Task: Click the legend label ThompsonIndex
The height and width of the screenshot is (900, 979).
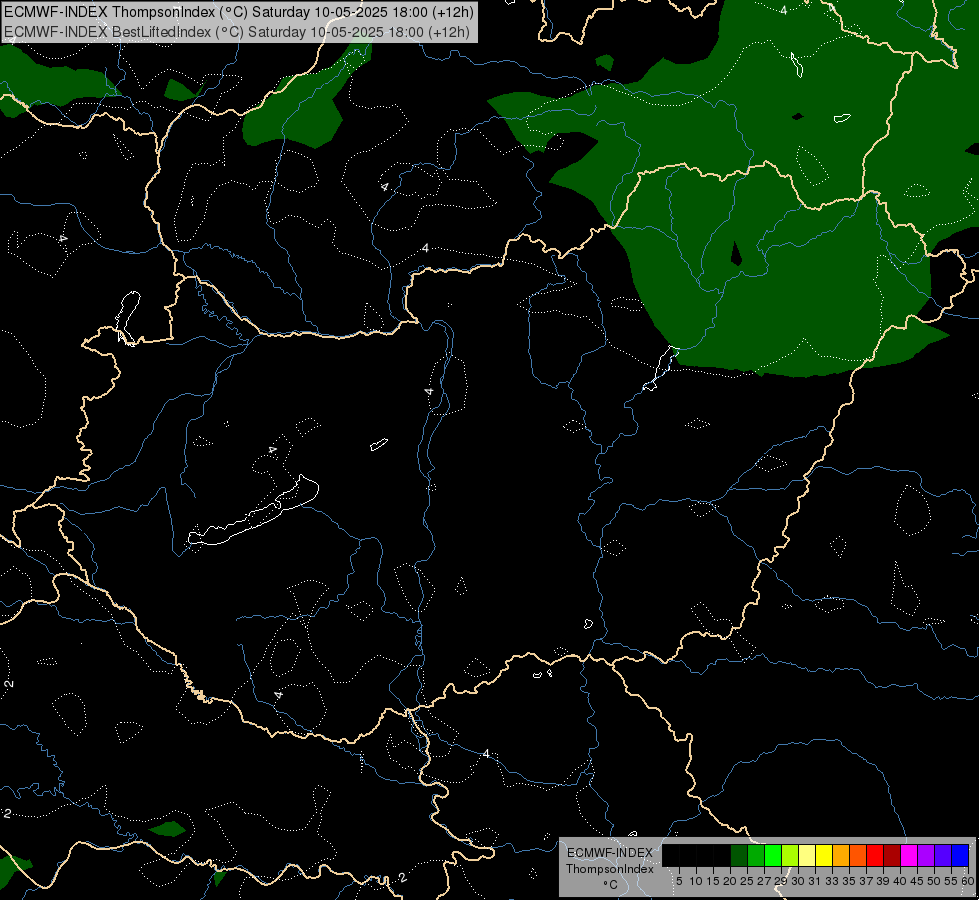Action: (609, 869)
